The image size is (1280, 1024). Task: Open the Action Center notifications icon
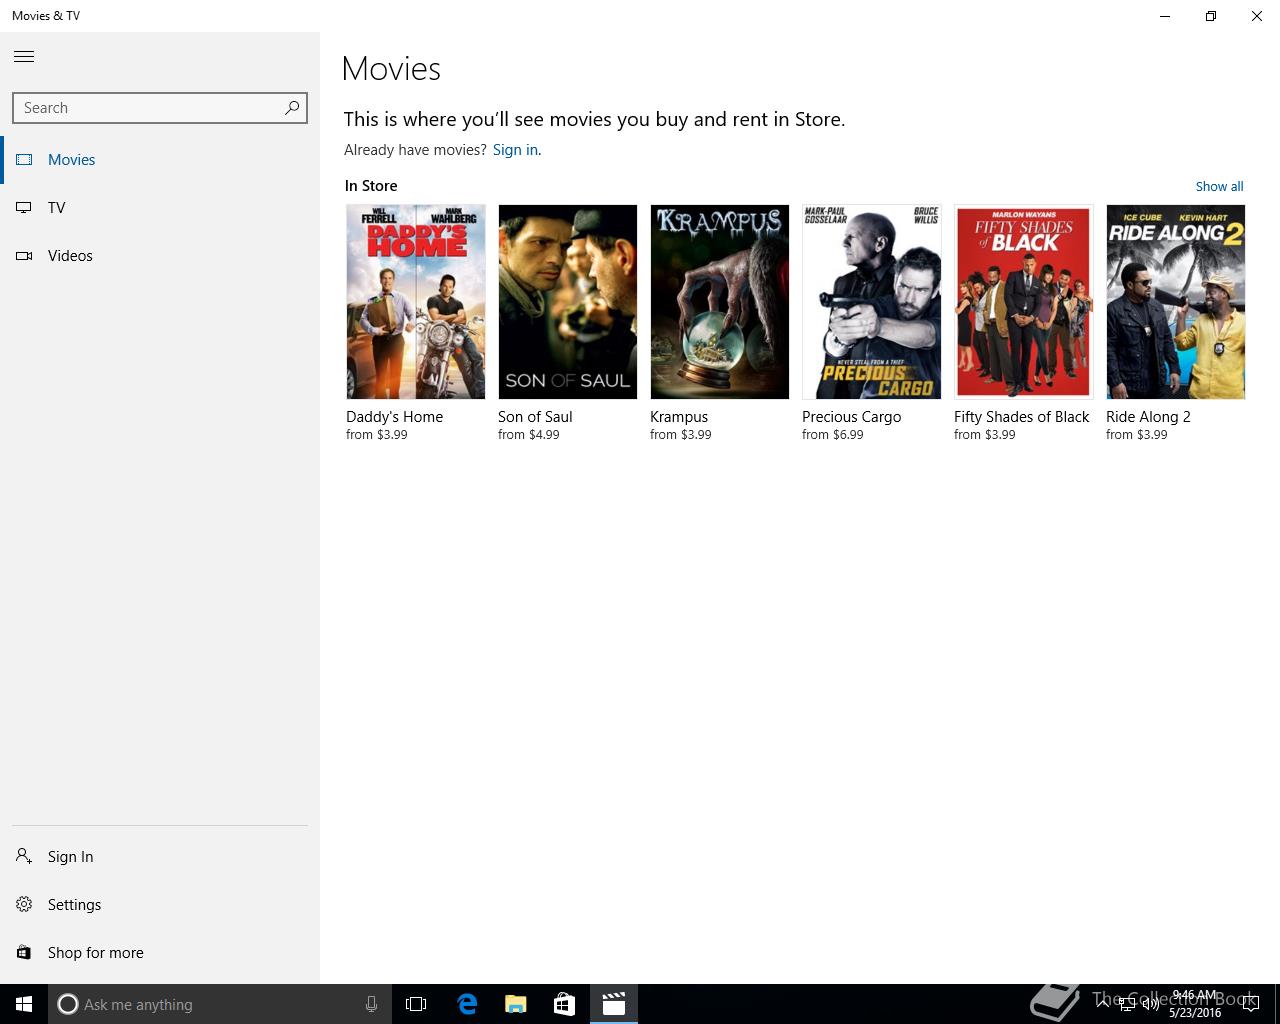[x=1250, y=1004]
